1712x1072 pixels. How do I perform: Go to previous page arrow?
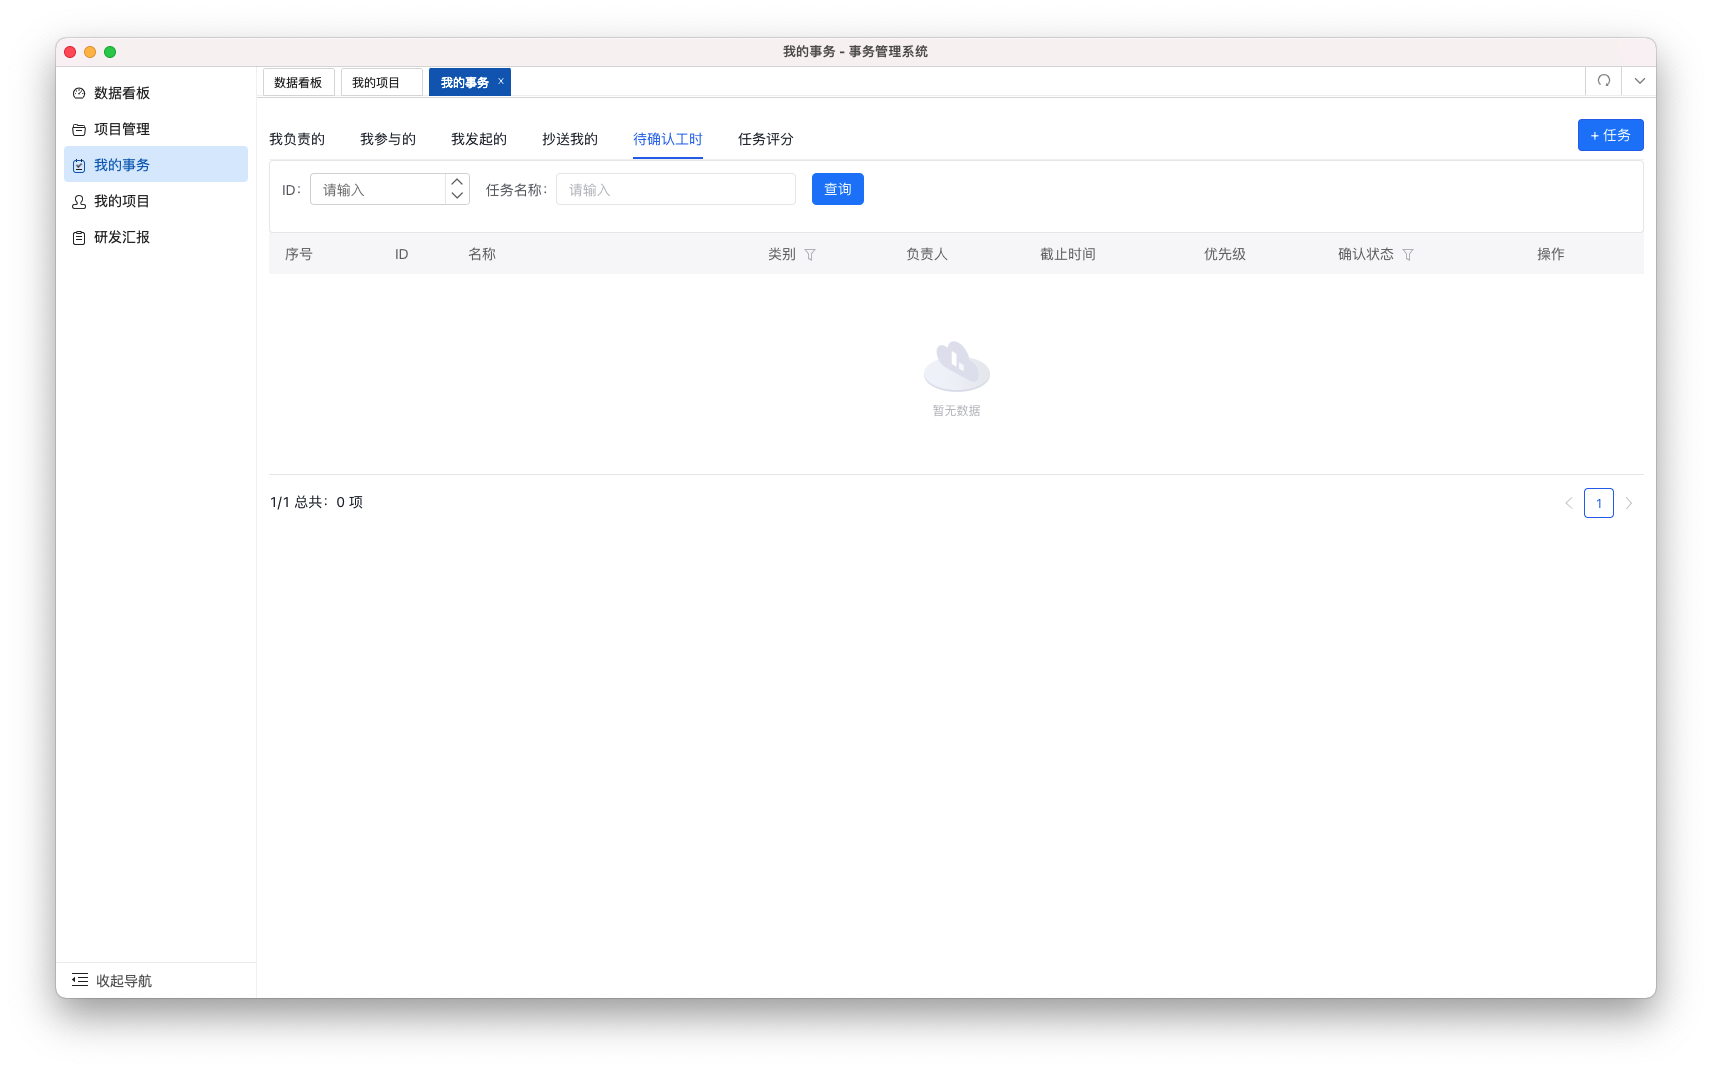coord(1569,503)
